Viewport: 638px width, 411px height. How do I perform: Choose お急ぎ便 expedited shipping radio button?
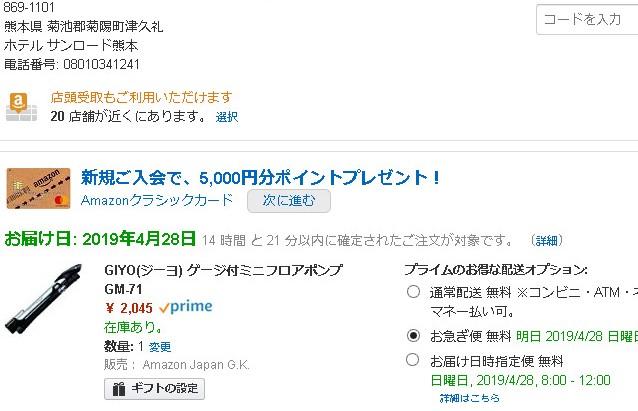pyautogui.click(x=413, y=335)
